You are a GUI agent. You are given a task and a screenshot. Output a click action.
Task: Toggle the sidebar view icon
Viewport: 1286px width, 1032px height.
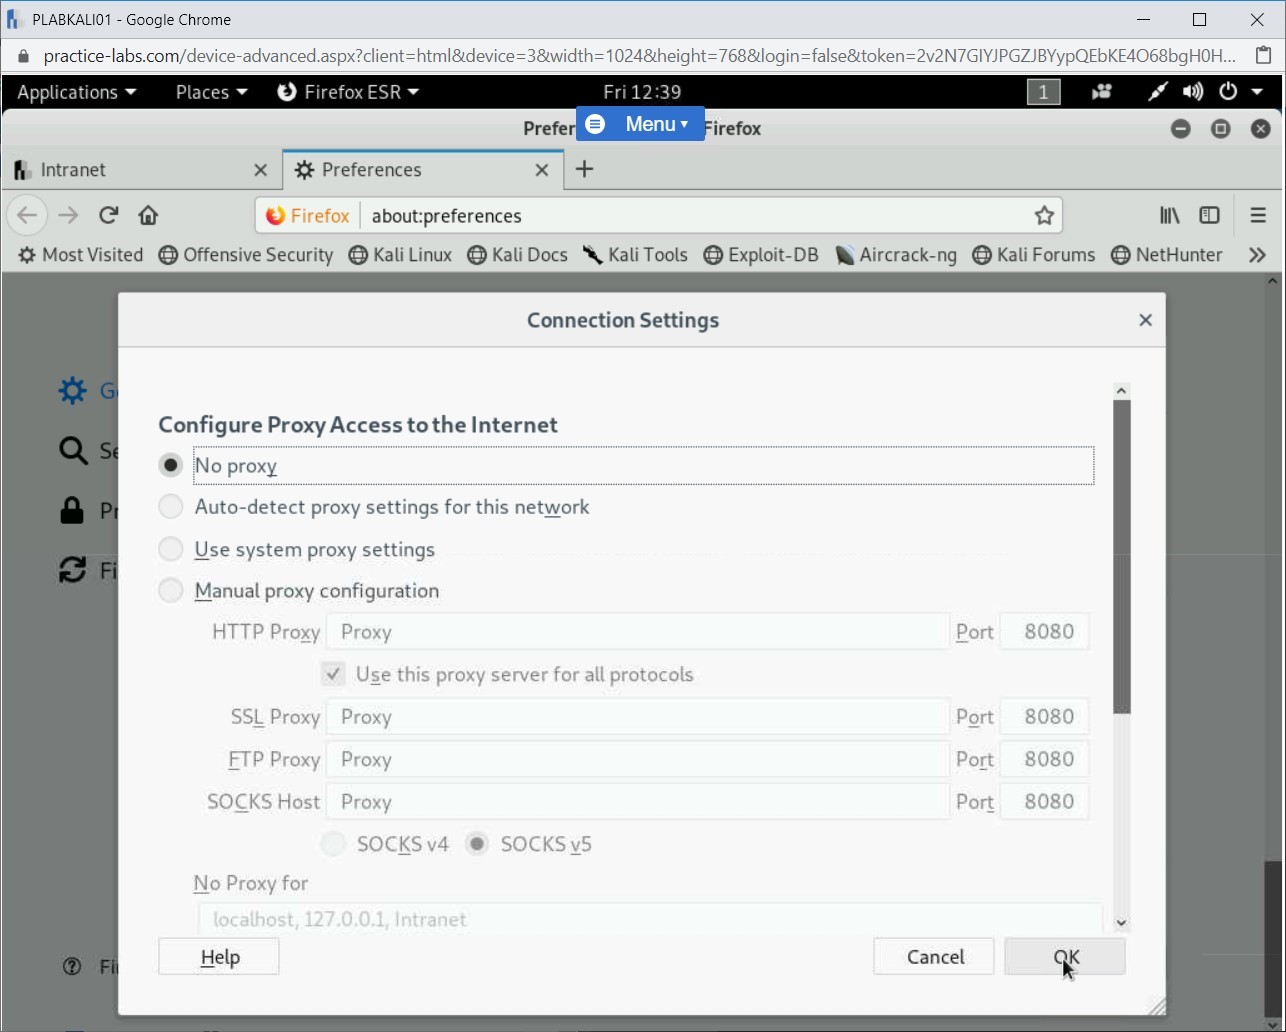pos(1209,215)
